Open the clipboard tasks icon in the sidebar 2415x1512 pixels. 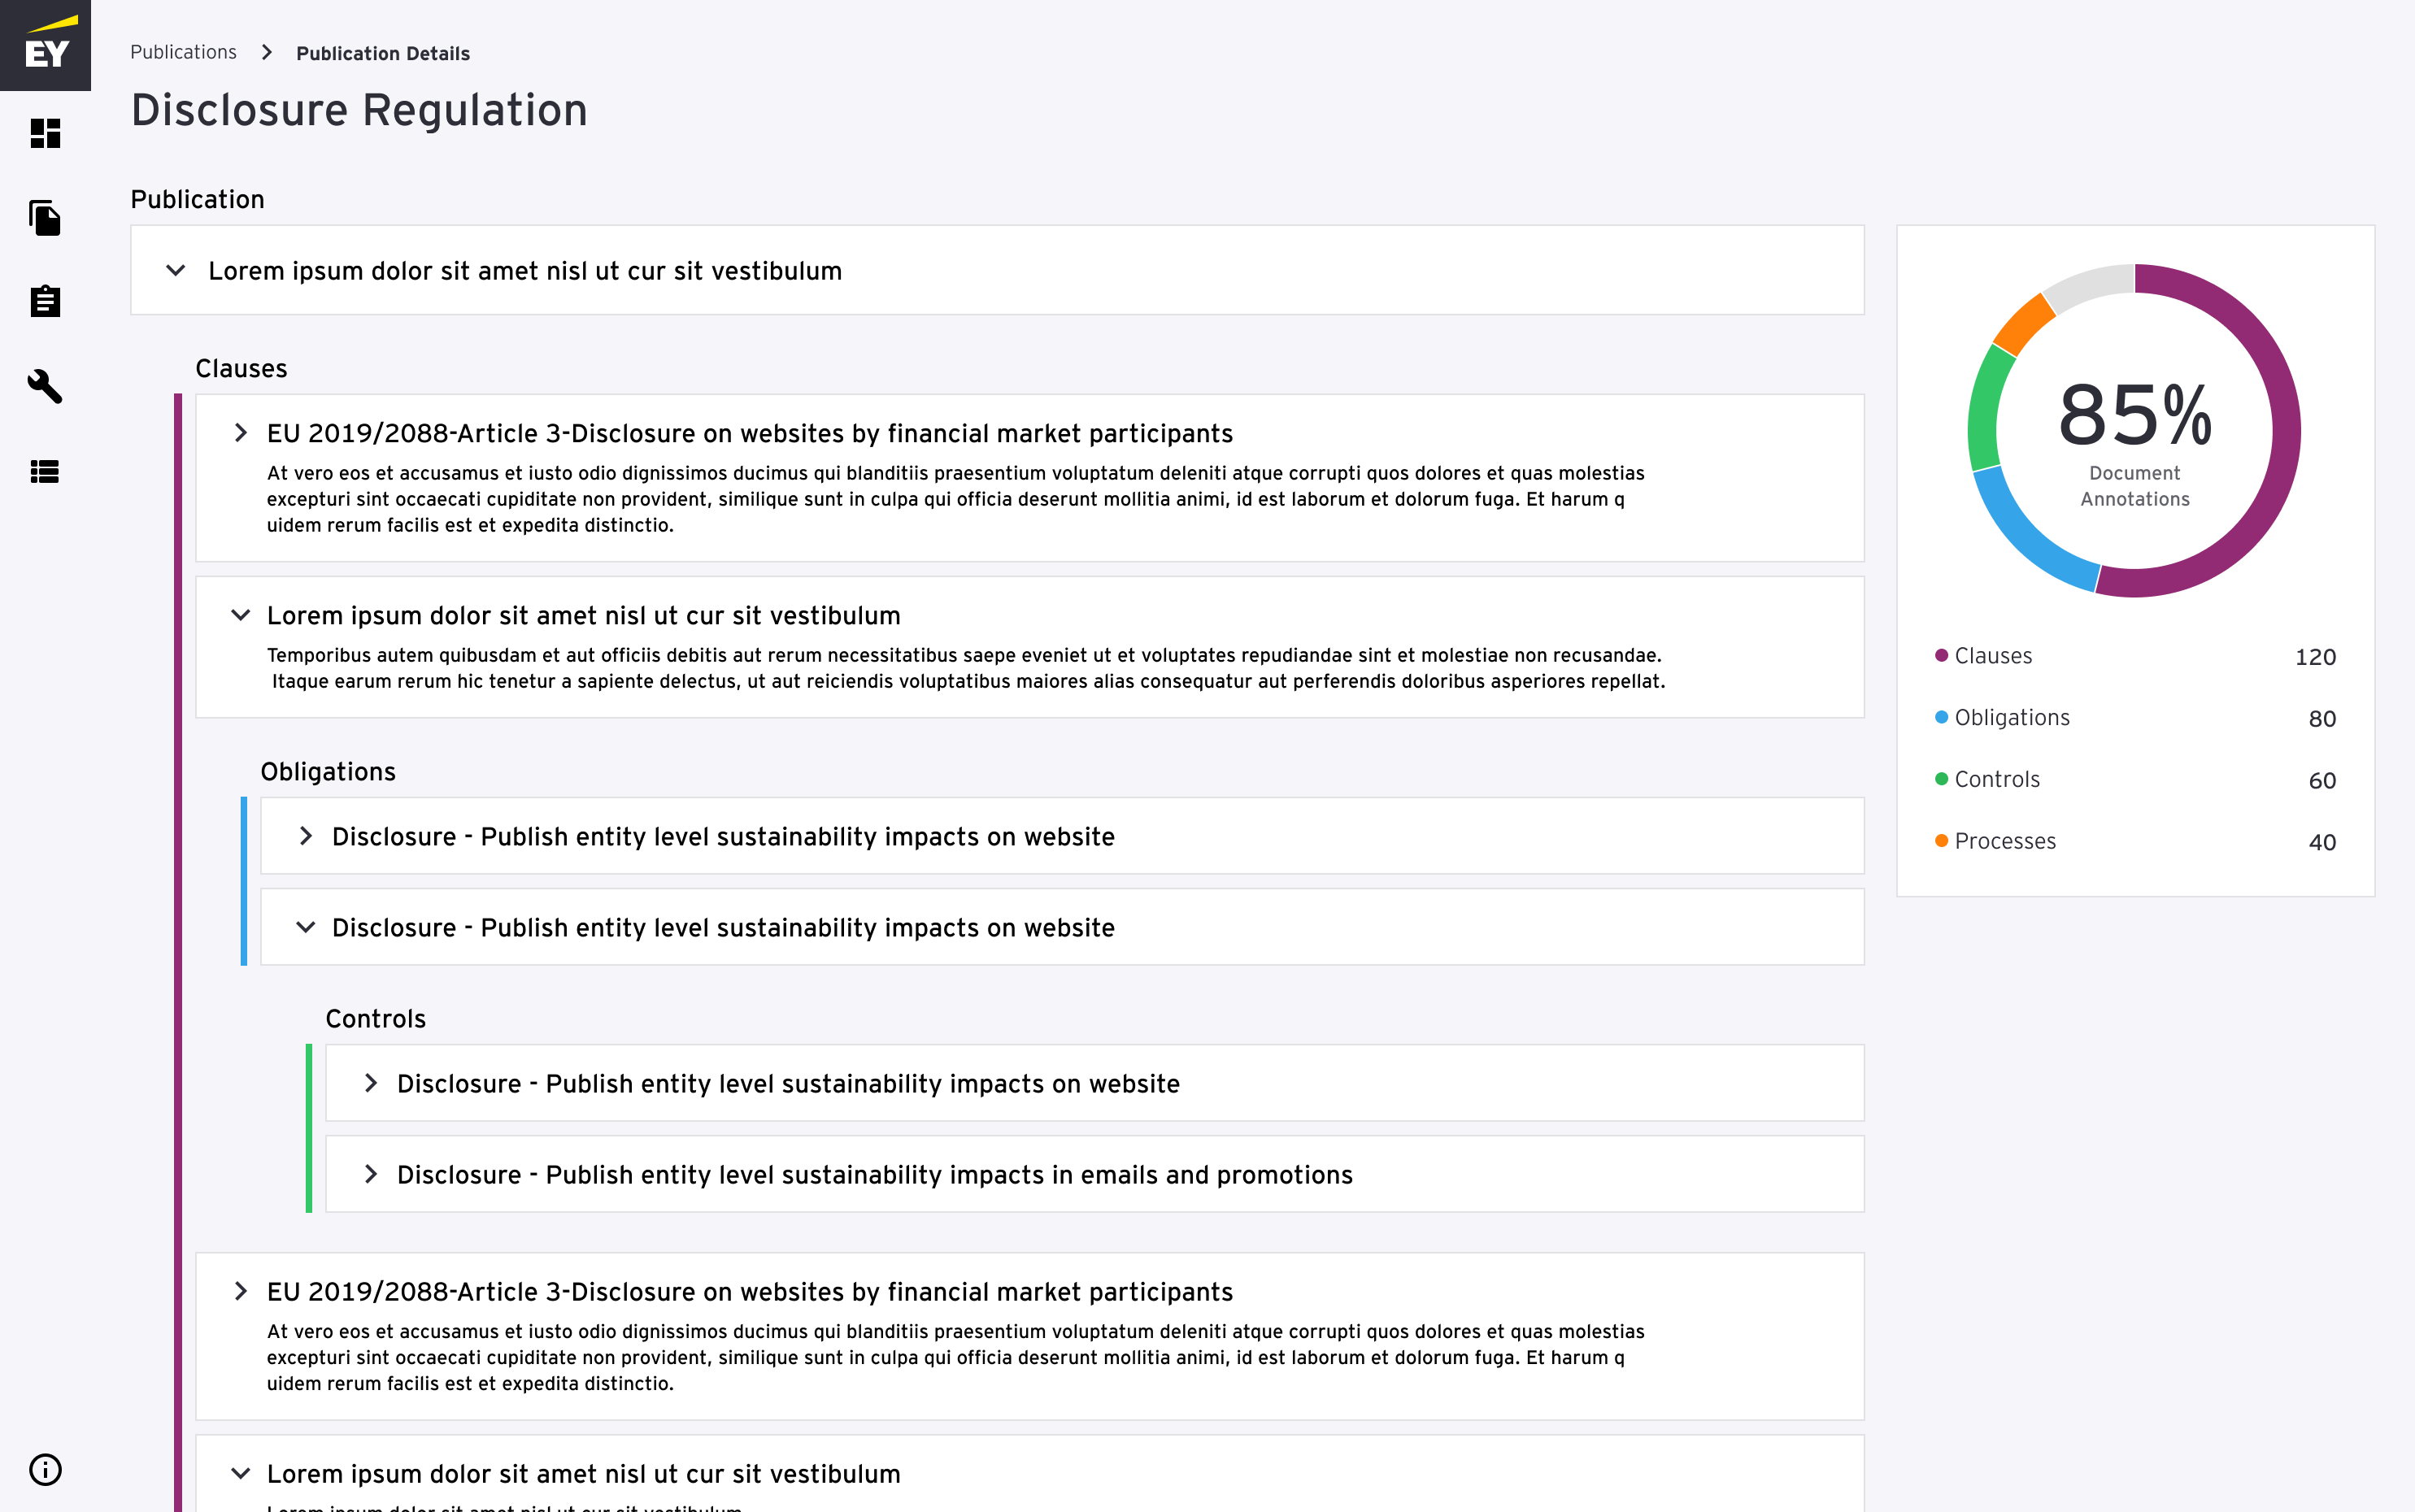click(x=45, y=301)
